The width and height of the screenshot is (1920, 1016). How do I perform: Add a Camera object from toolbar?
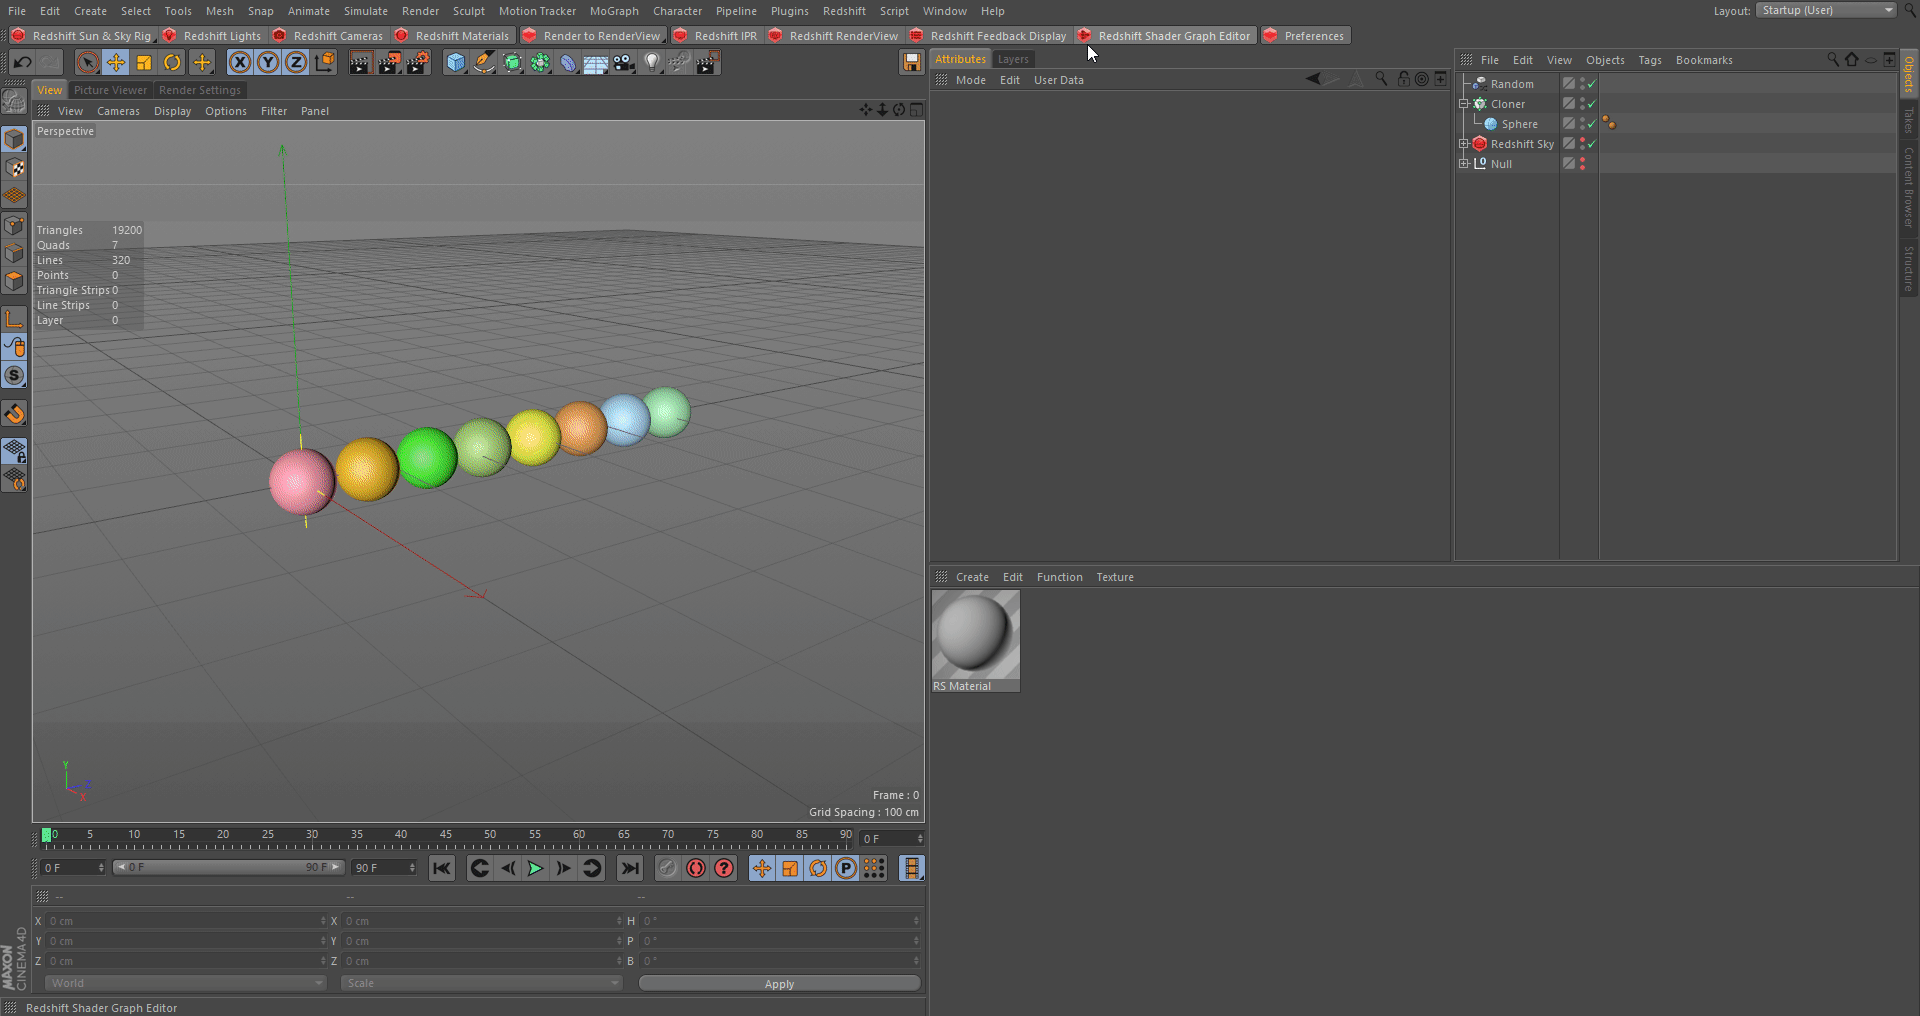click(x=624, y=63)
